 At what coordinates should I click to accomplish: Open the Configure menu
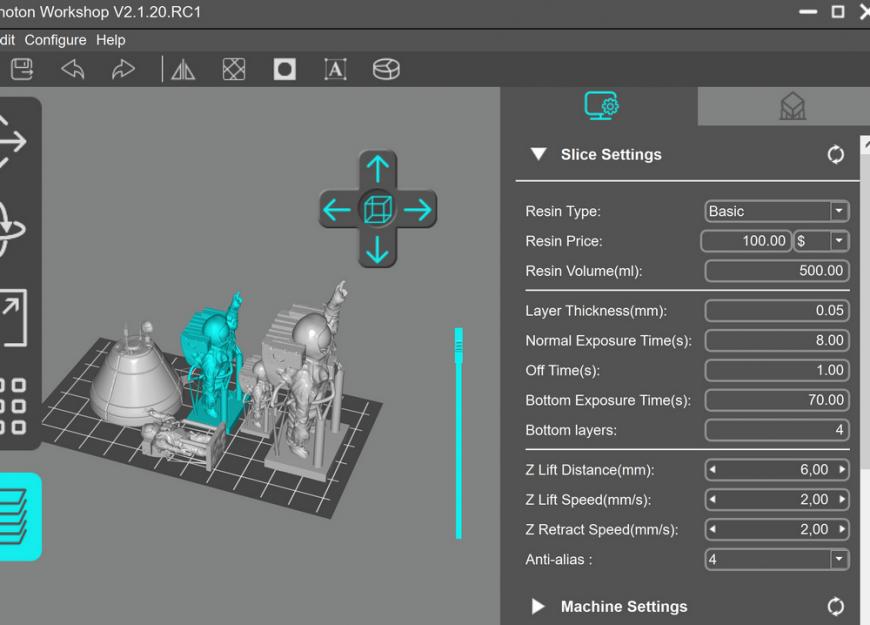pos(56,40)
